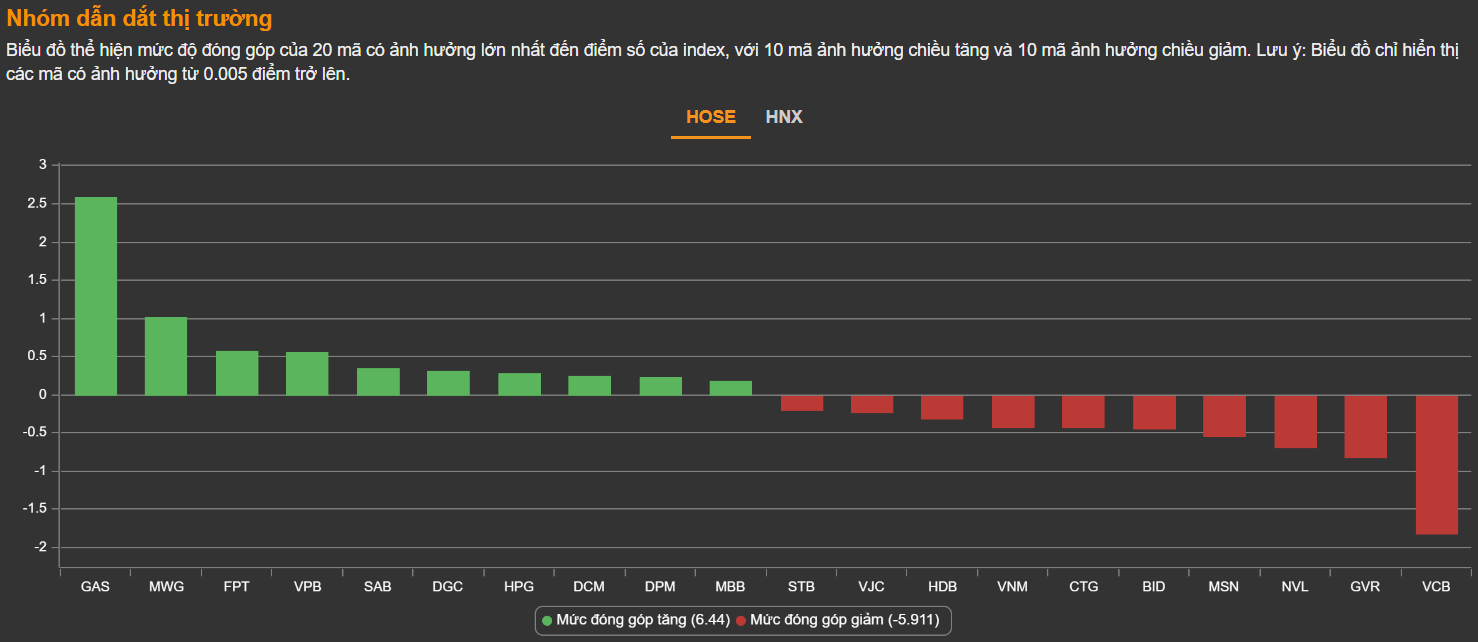This screenshot has width=1478, height=642.
Task: Click the VNM red bar
Action: 1013,411
